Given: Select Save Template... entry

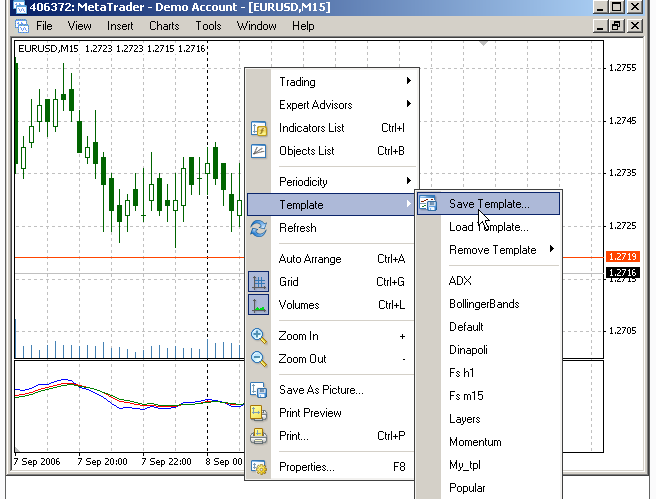Looking at the screenshot, I should point(488,204).
